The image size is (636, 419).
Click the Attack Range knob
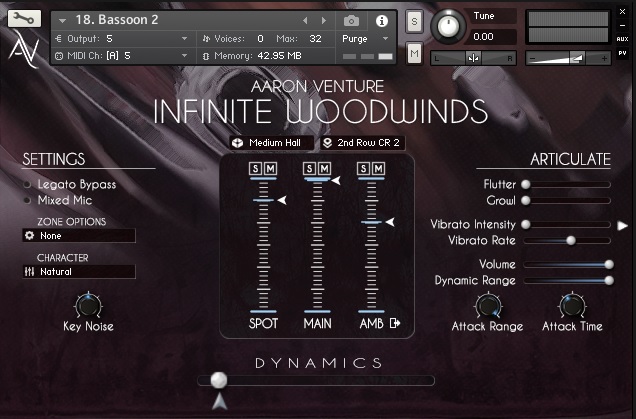pos(488,306)
